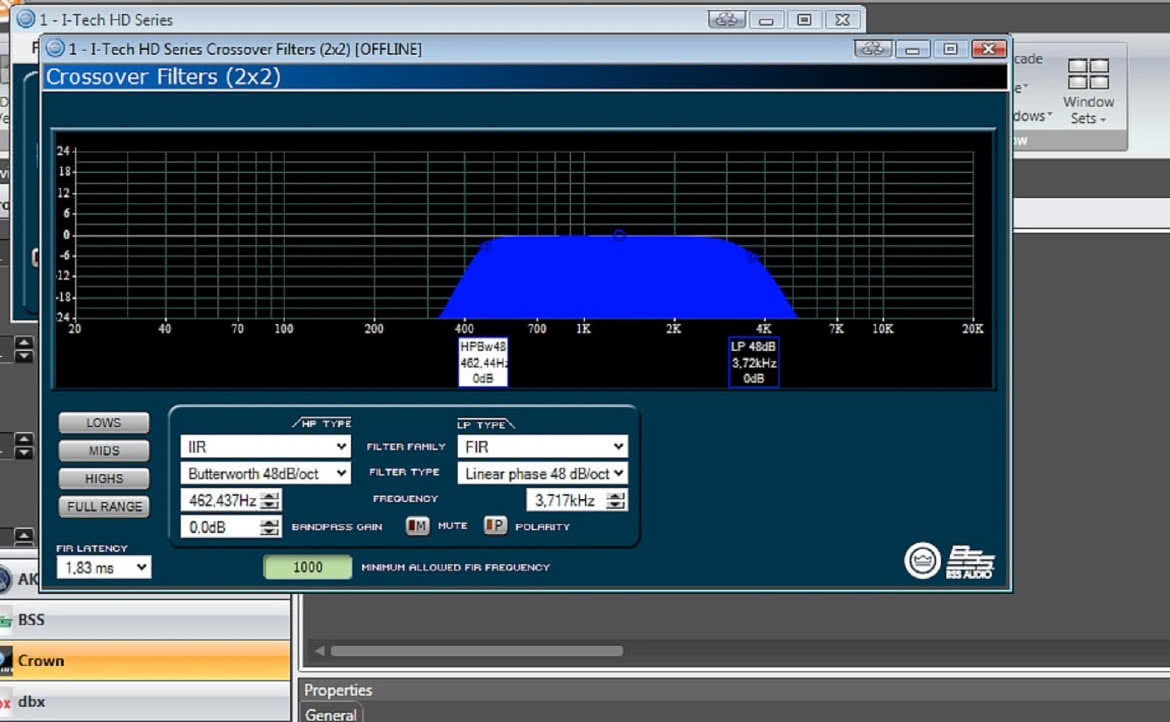Open the Window Sets menu in the ribbon

[x=1088, y=92]
